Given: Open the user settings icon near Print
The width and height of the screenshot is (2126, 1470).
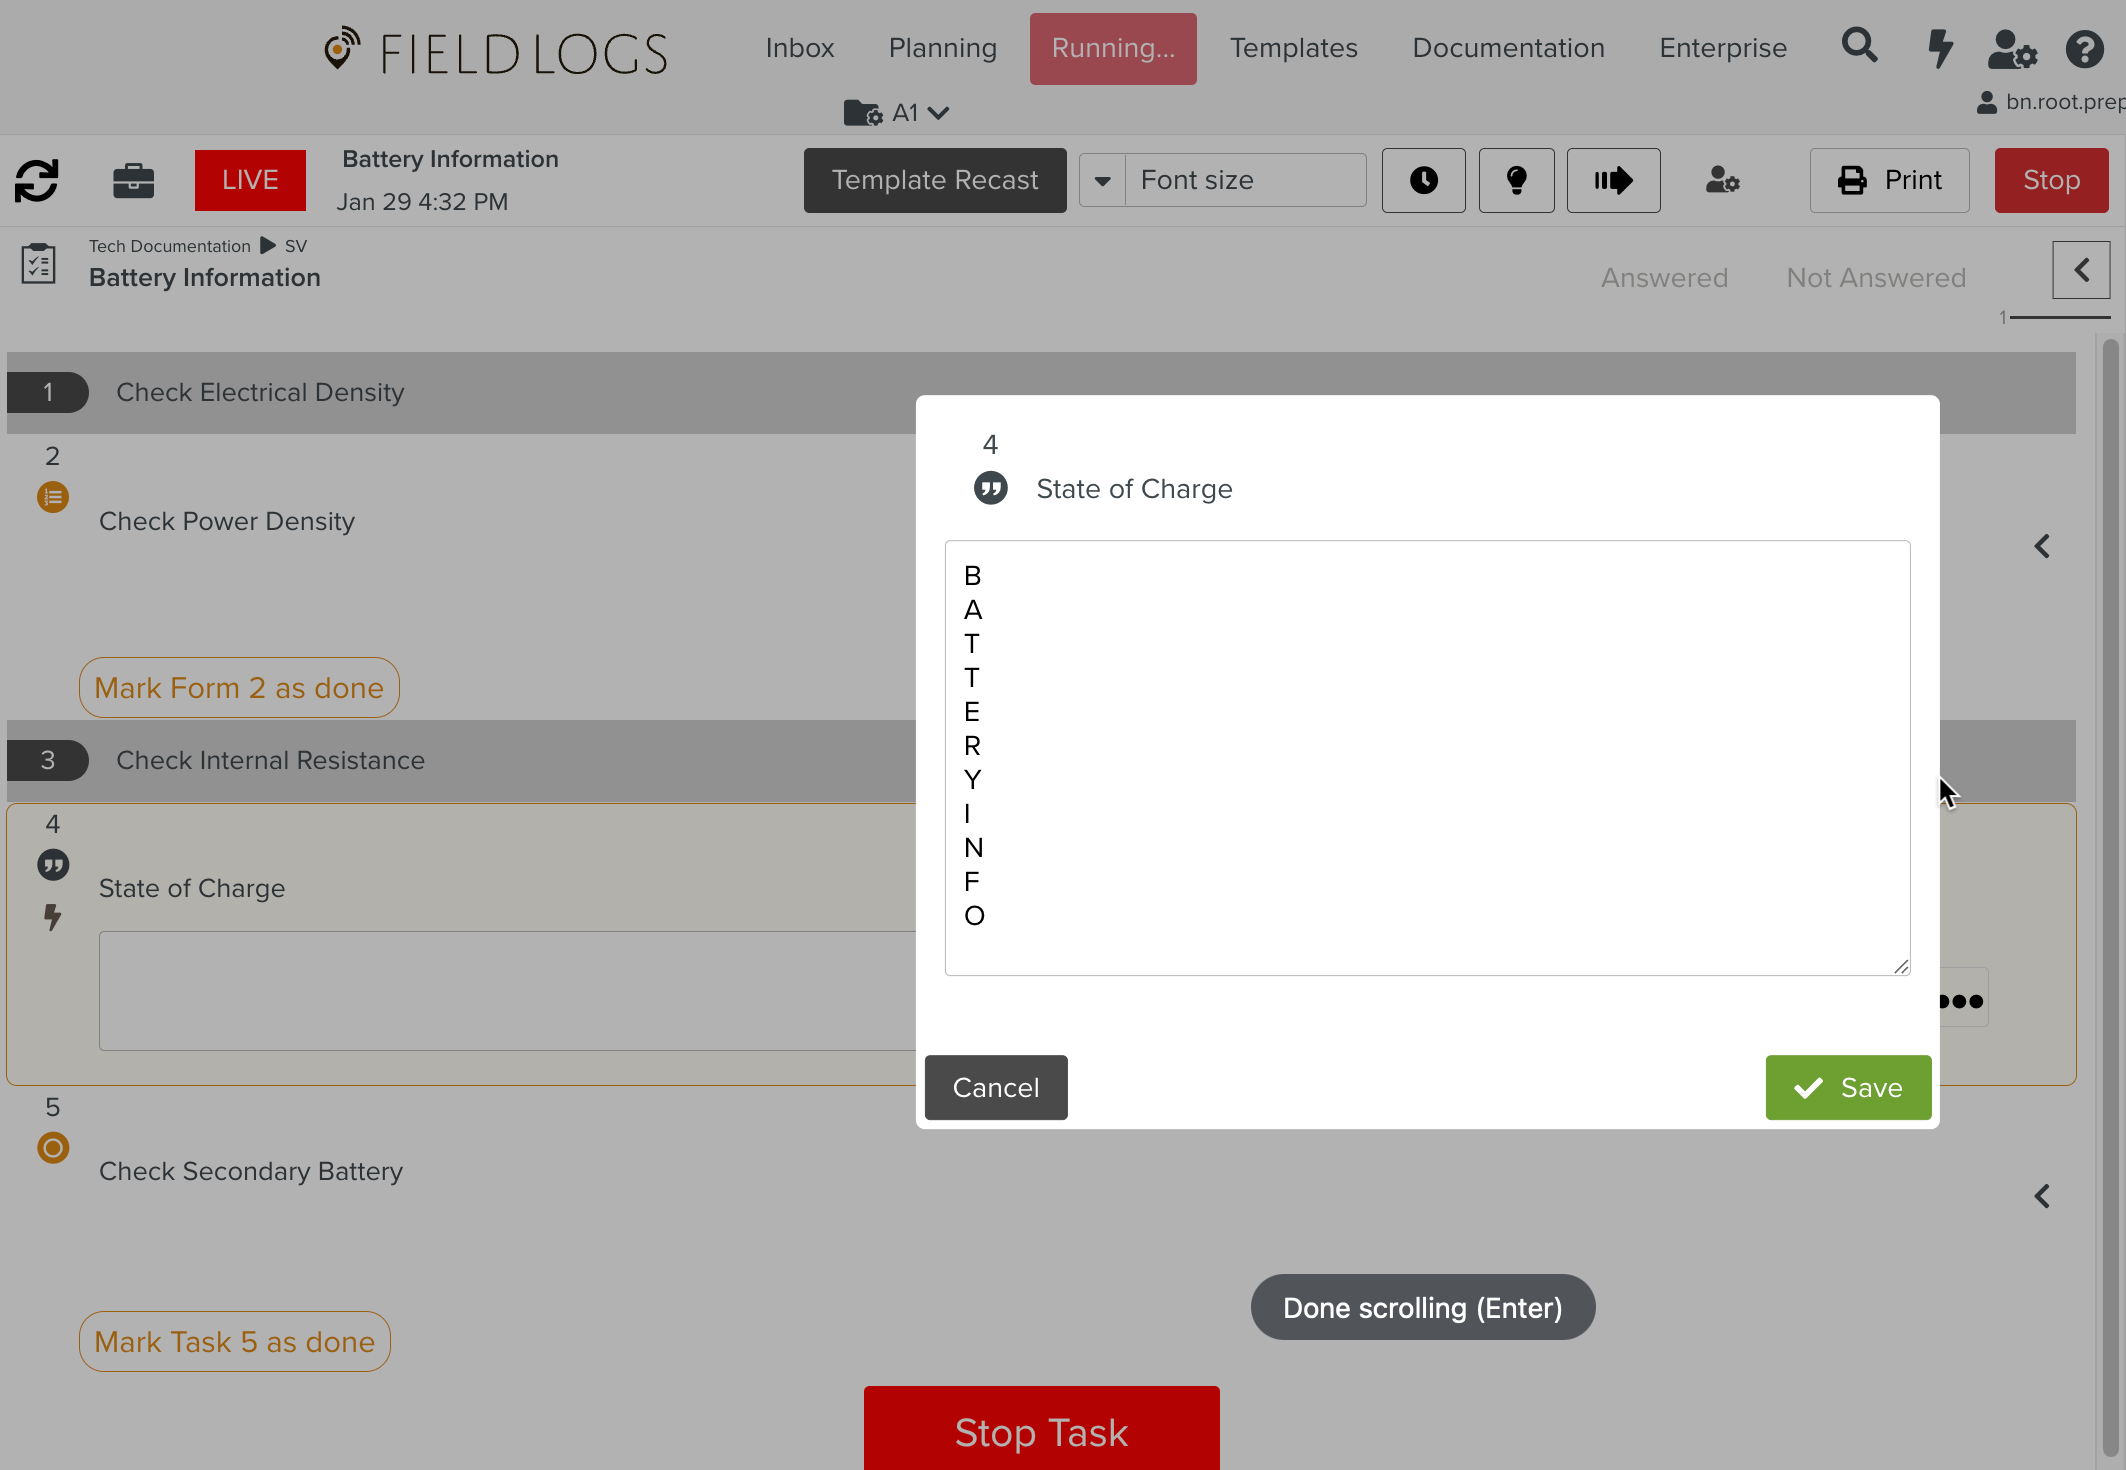Looking at the screenshot, I should [x=1722, y=181].
